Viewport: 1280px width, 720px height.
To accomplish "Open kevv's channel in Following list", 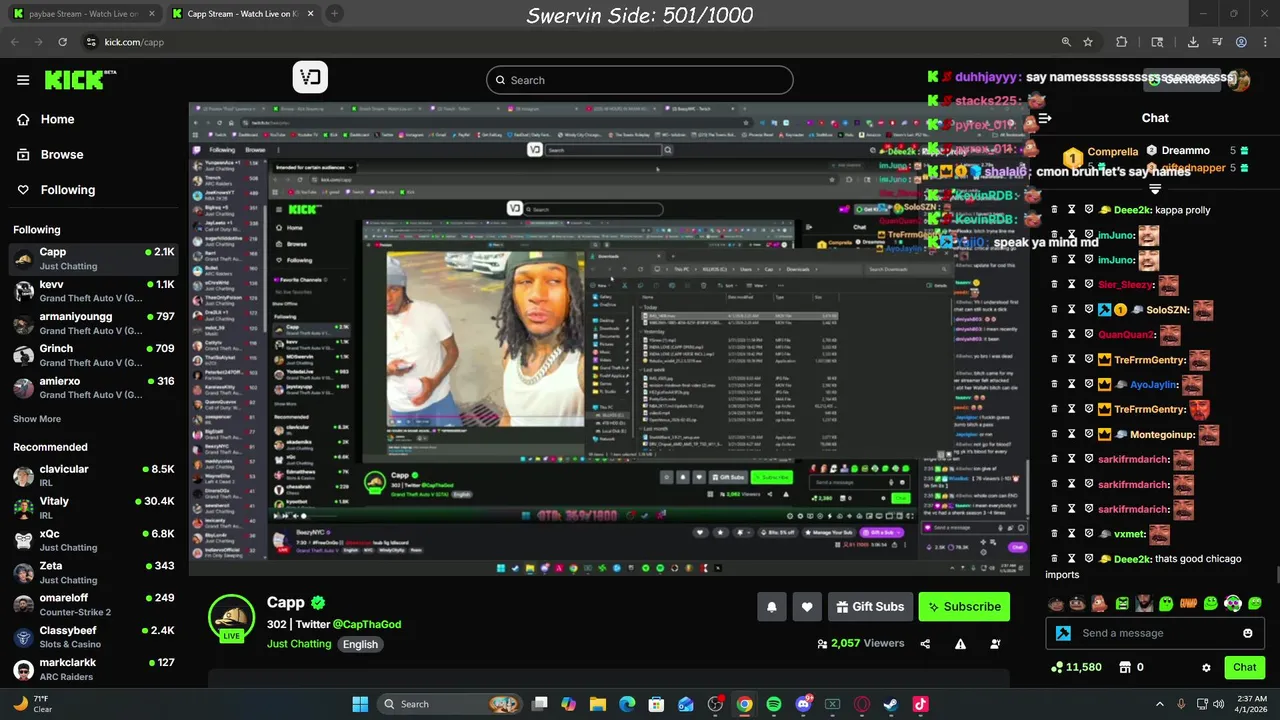I will [94, 291].
